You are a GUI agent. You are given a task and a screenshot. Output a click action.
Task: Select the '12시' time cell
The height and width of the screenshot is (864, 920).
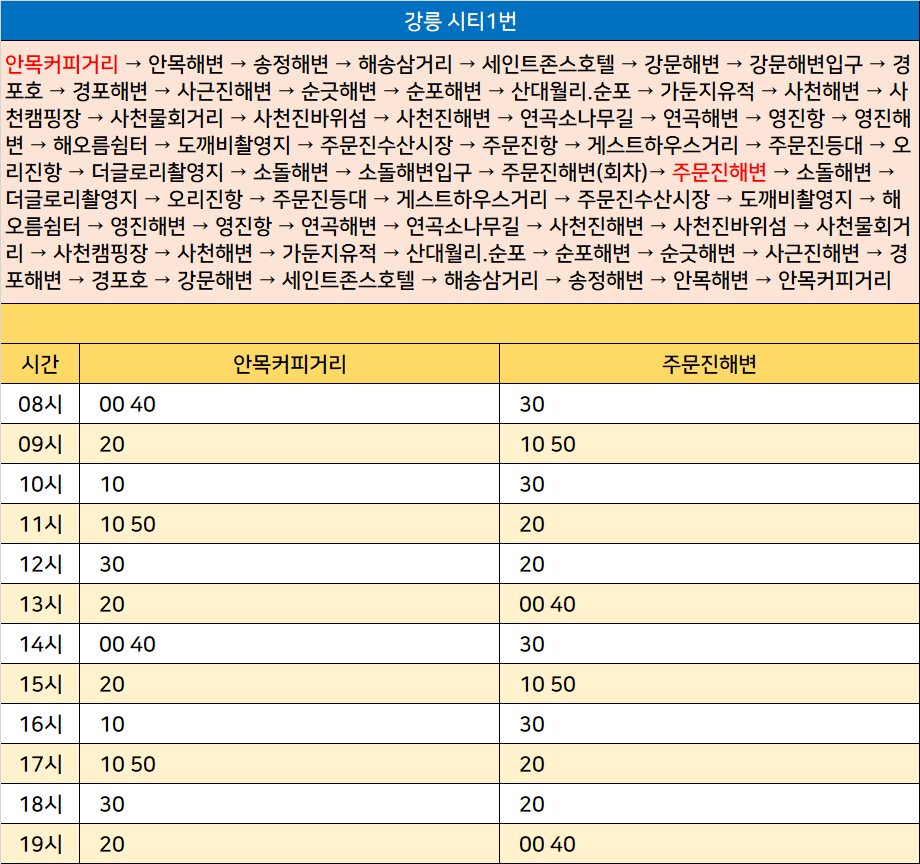[40, 564]
